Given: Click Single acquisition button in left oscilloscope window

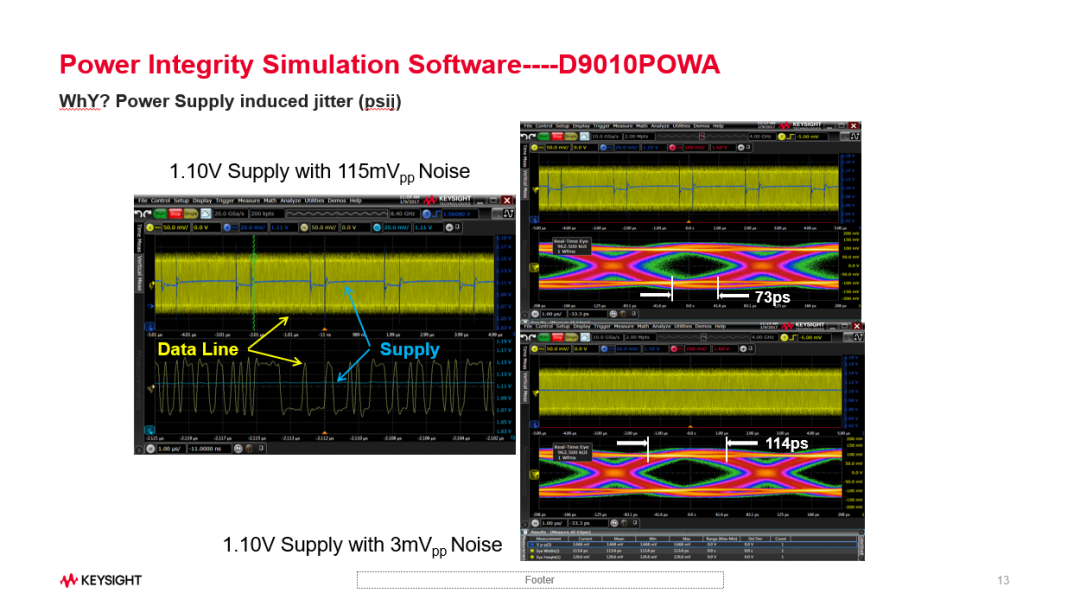Looking at the screenshot, I should coord(191,213).
